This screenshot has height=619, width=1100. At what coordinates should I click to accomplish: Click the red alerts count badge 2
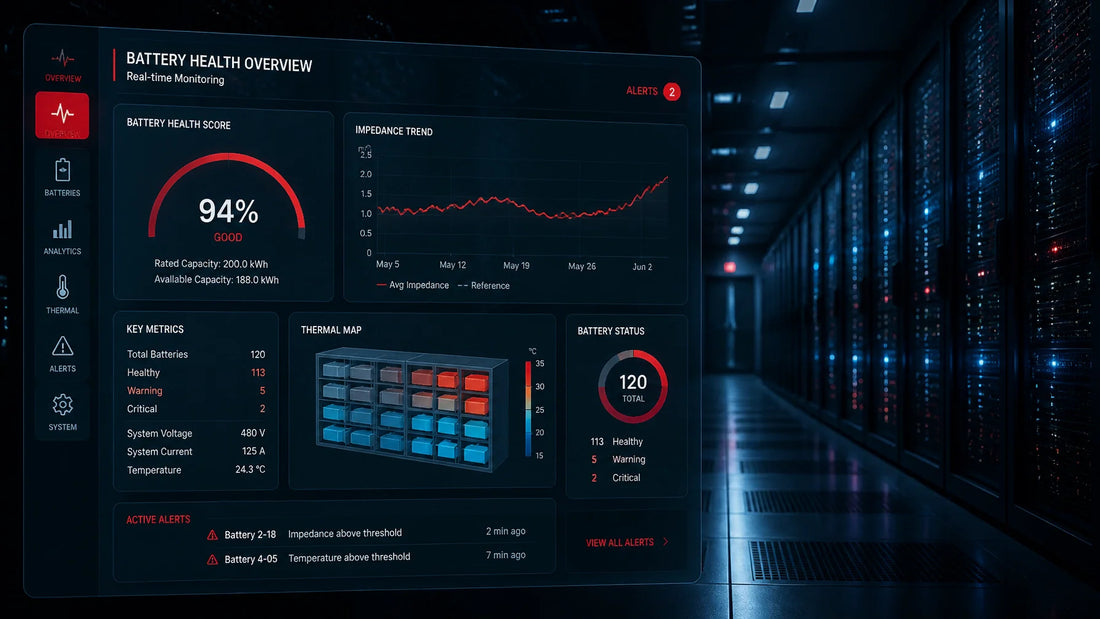click(x=671, y=92)
